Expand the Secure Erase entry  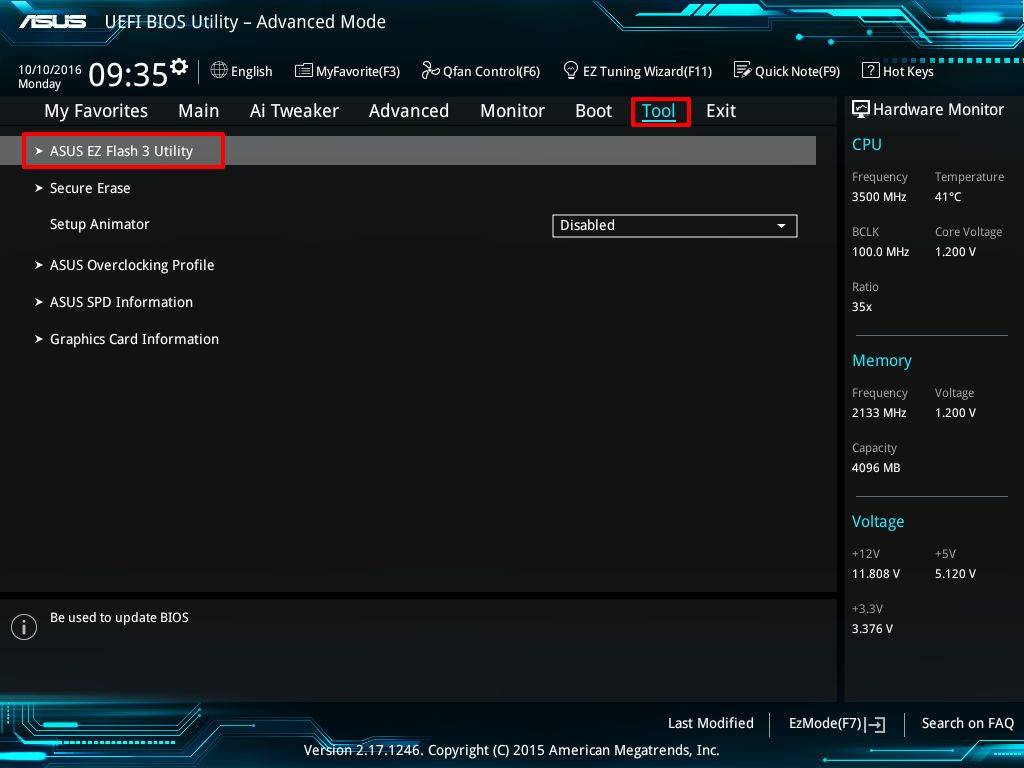[x=90, y=188]
